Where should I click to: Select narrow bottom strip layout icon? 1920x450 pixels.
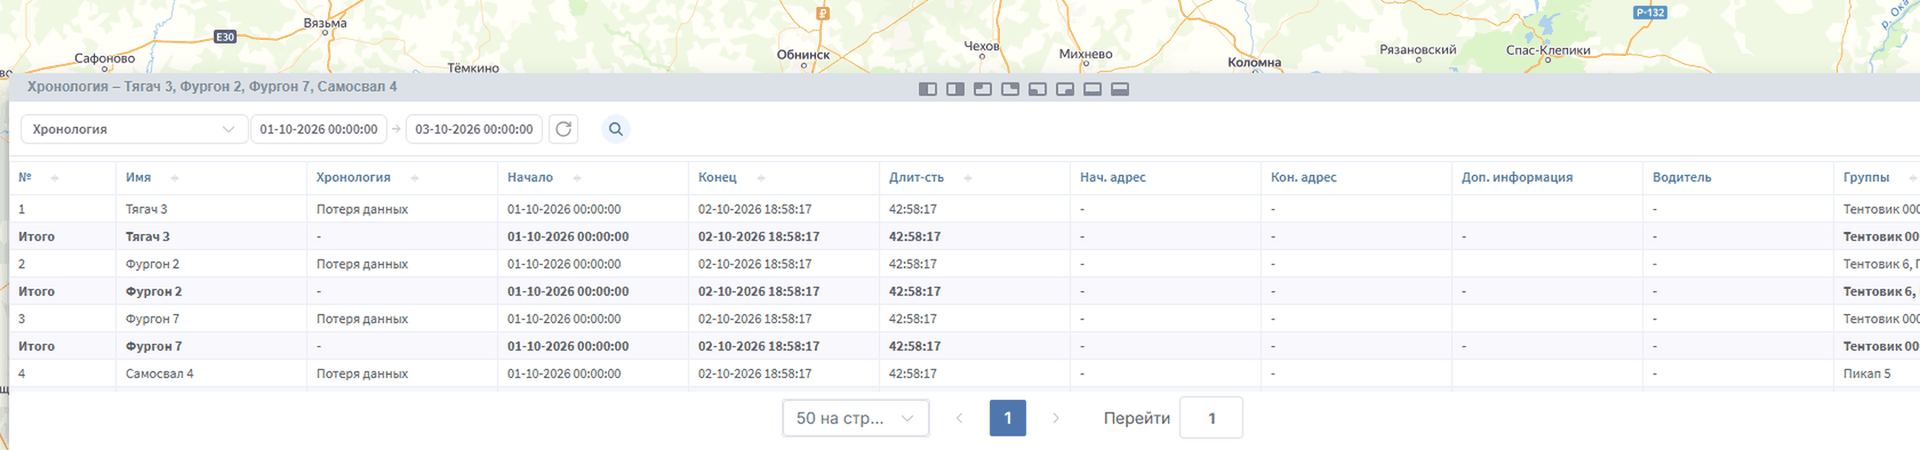(1093, 89)
